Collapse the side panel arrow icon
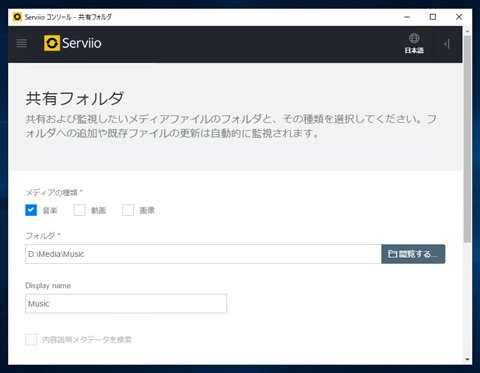 point(447,44)
